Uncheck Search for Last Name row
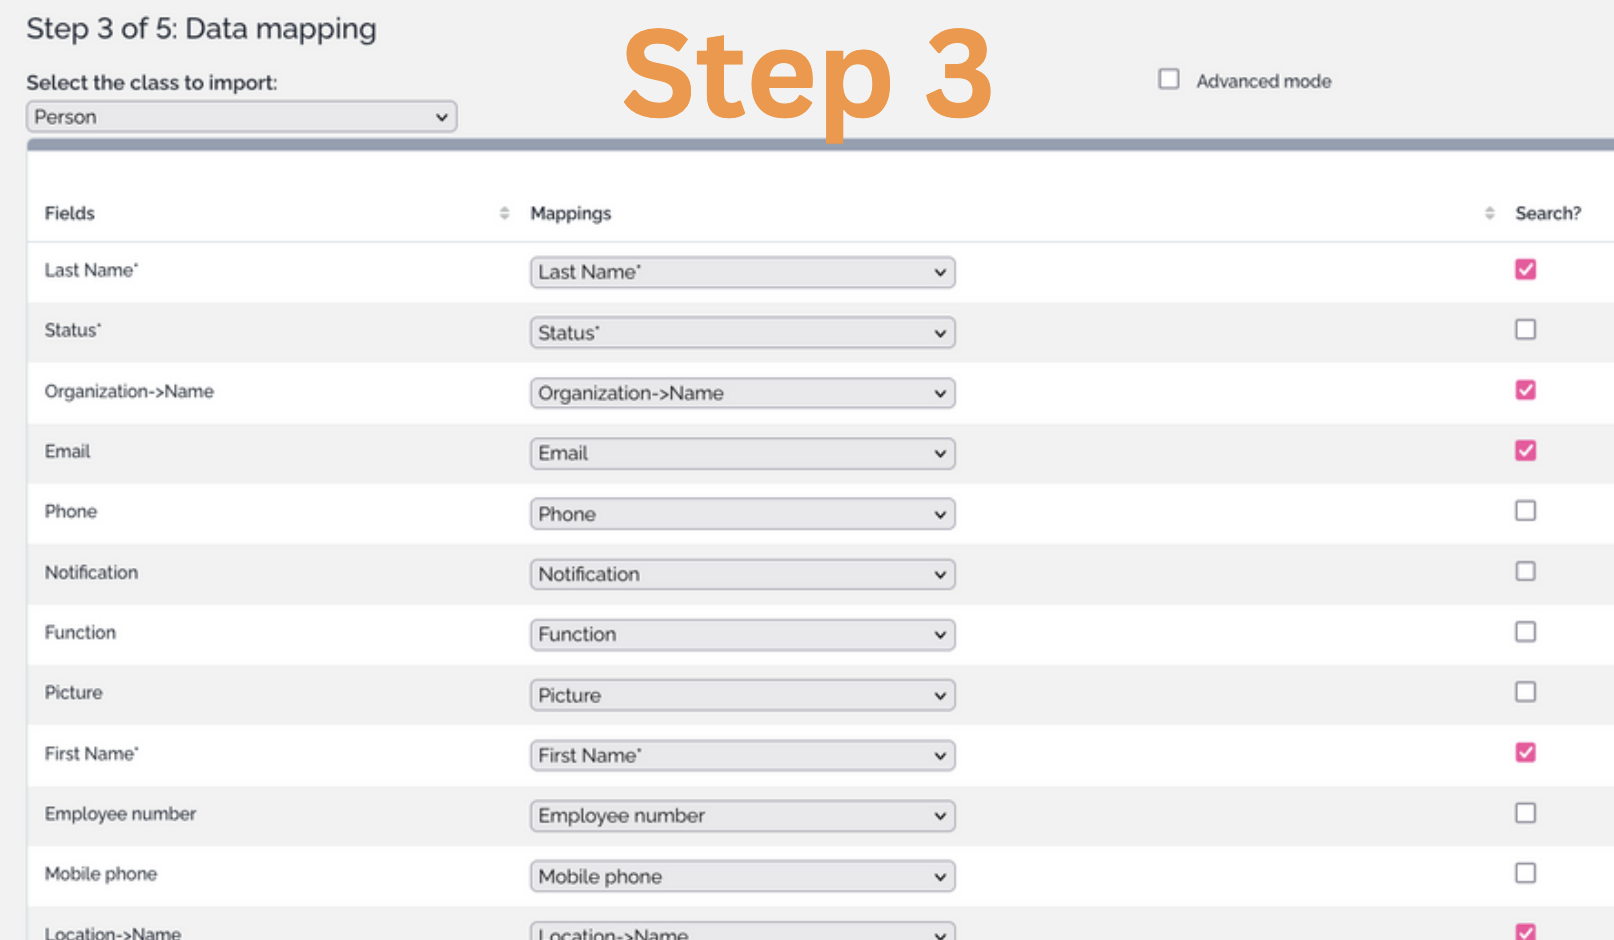This screenshot has width=1614, height=940. pyautogui.click(x=1525, y=270)
